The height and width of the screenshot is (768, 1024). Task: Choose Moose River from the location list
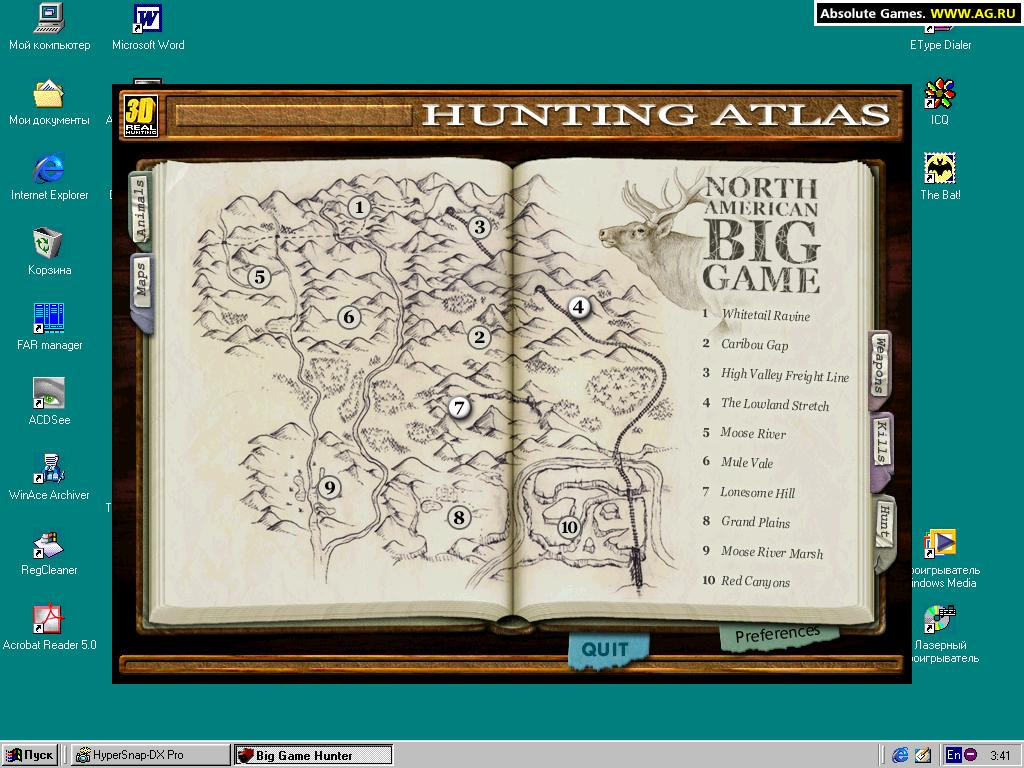pyautogui.click(x=753, y=433)
